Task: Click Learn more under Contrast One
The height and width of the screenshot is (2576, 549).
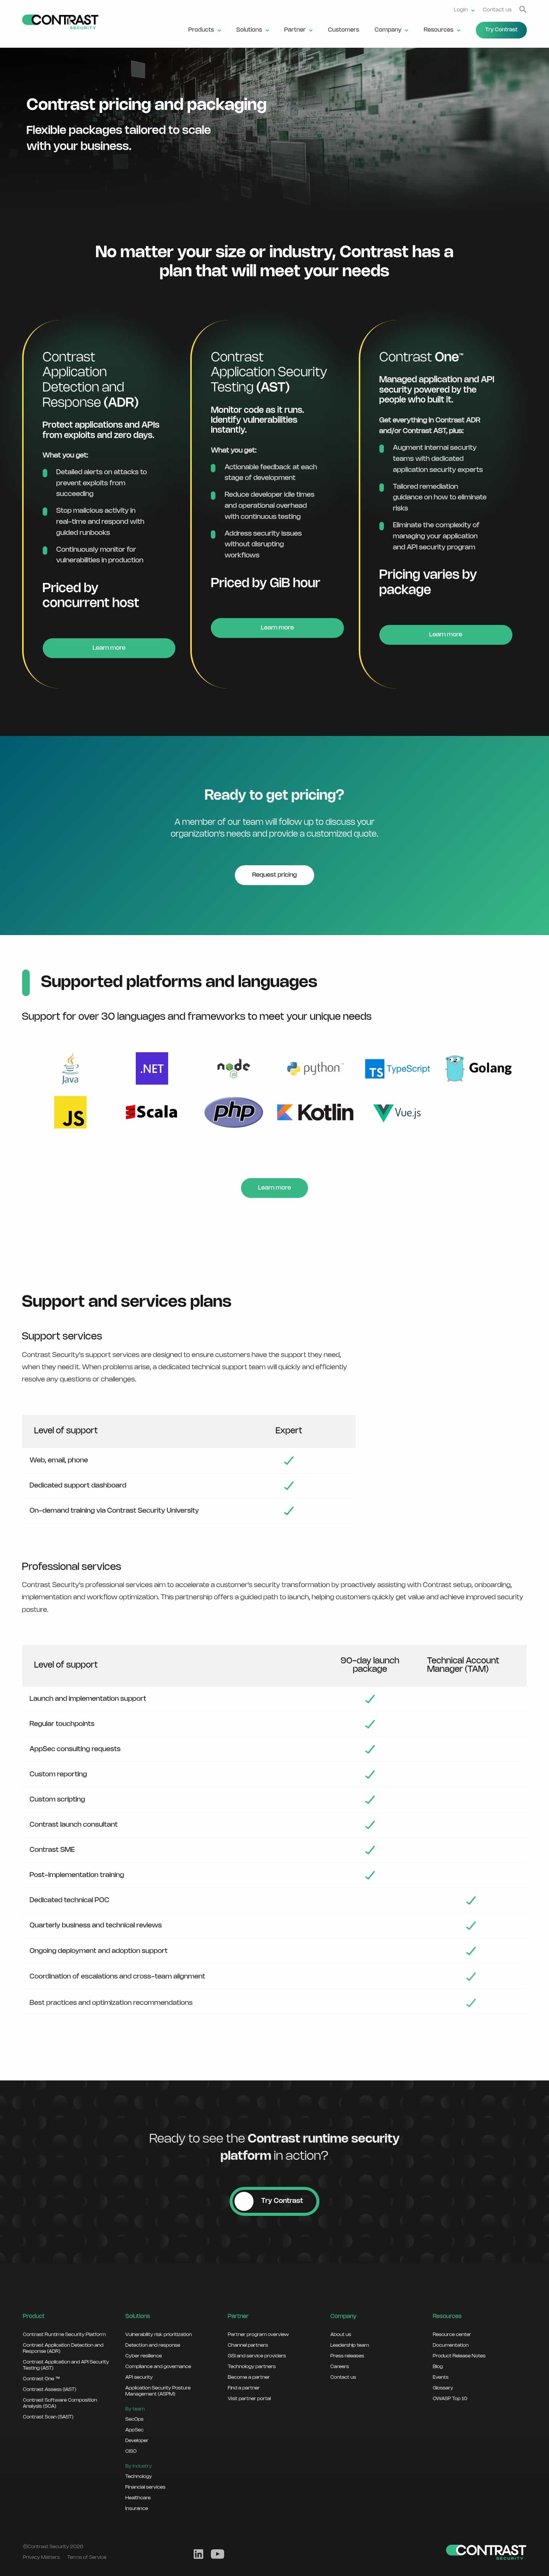Action: (x=445, y=634)
